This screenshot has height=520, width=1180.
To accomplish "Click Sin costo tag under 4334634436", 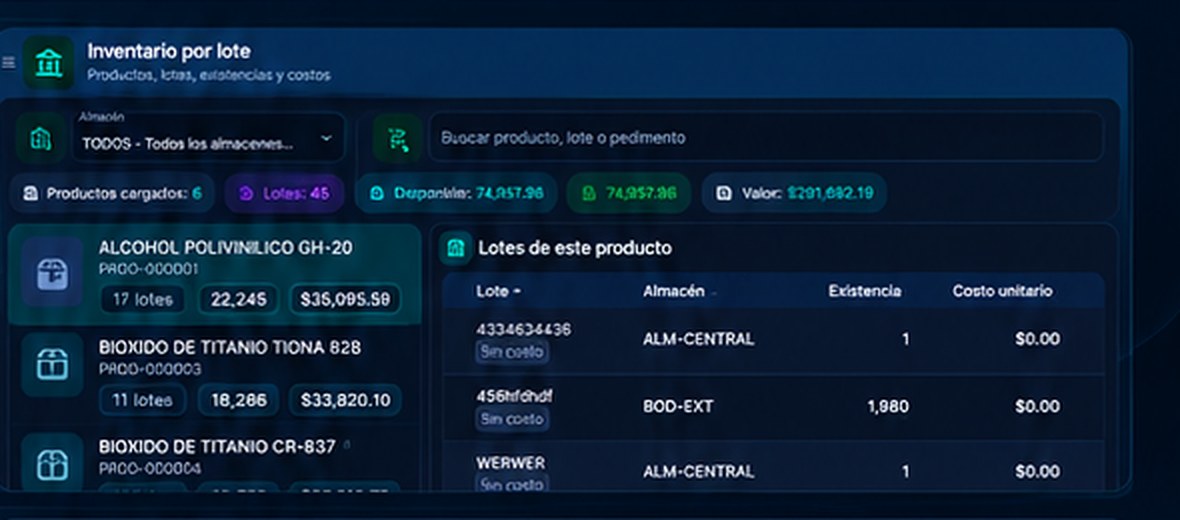I will pyautogui.click(x=512, y=351).
